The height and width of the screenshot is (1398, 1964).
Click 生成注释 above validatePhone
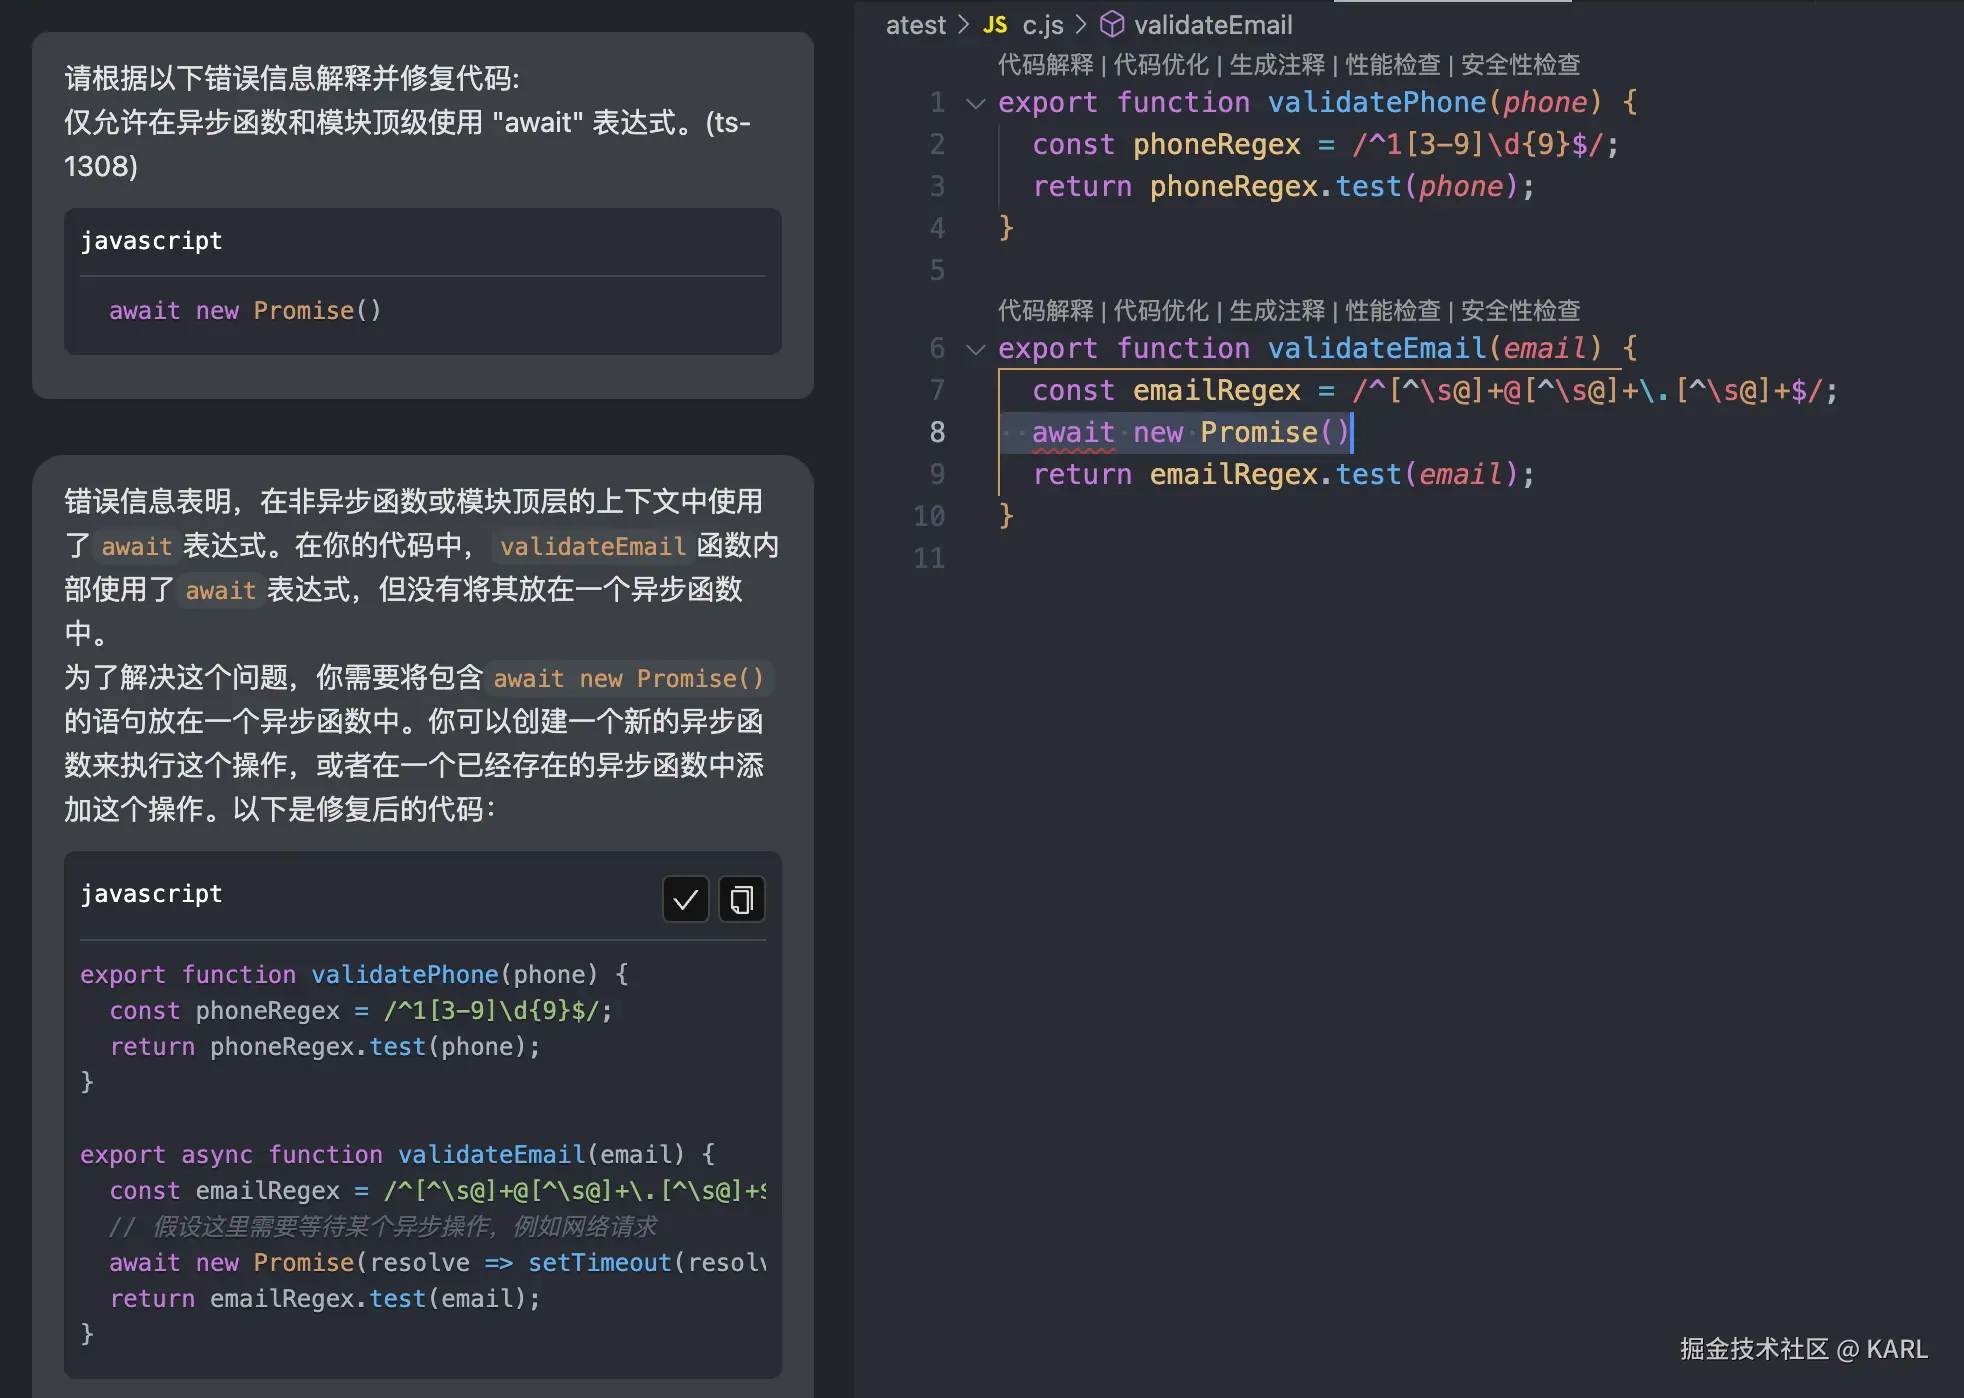[1277, 65]
